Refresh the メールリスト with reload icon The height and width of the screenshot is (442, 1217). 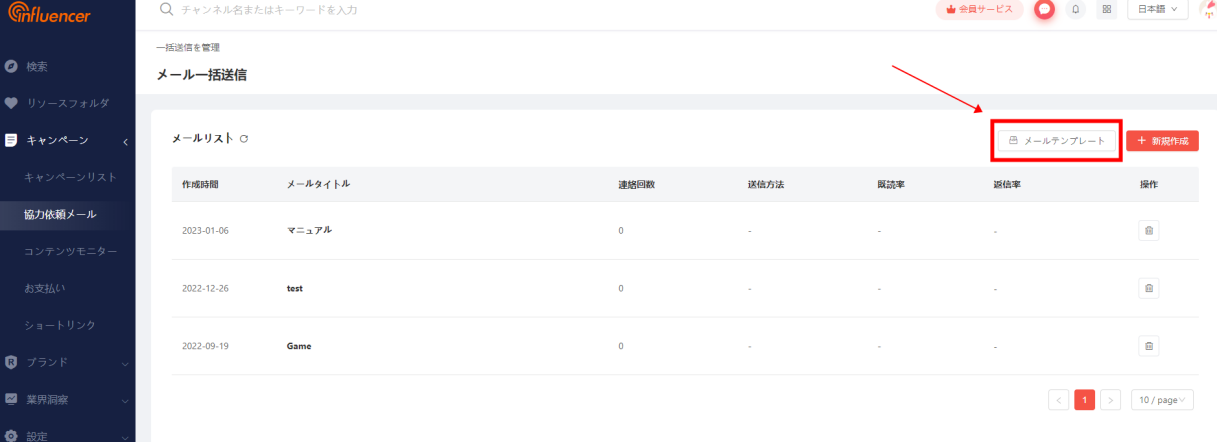(244, 138)
